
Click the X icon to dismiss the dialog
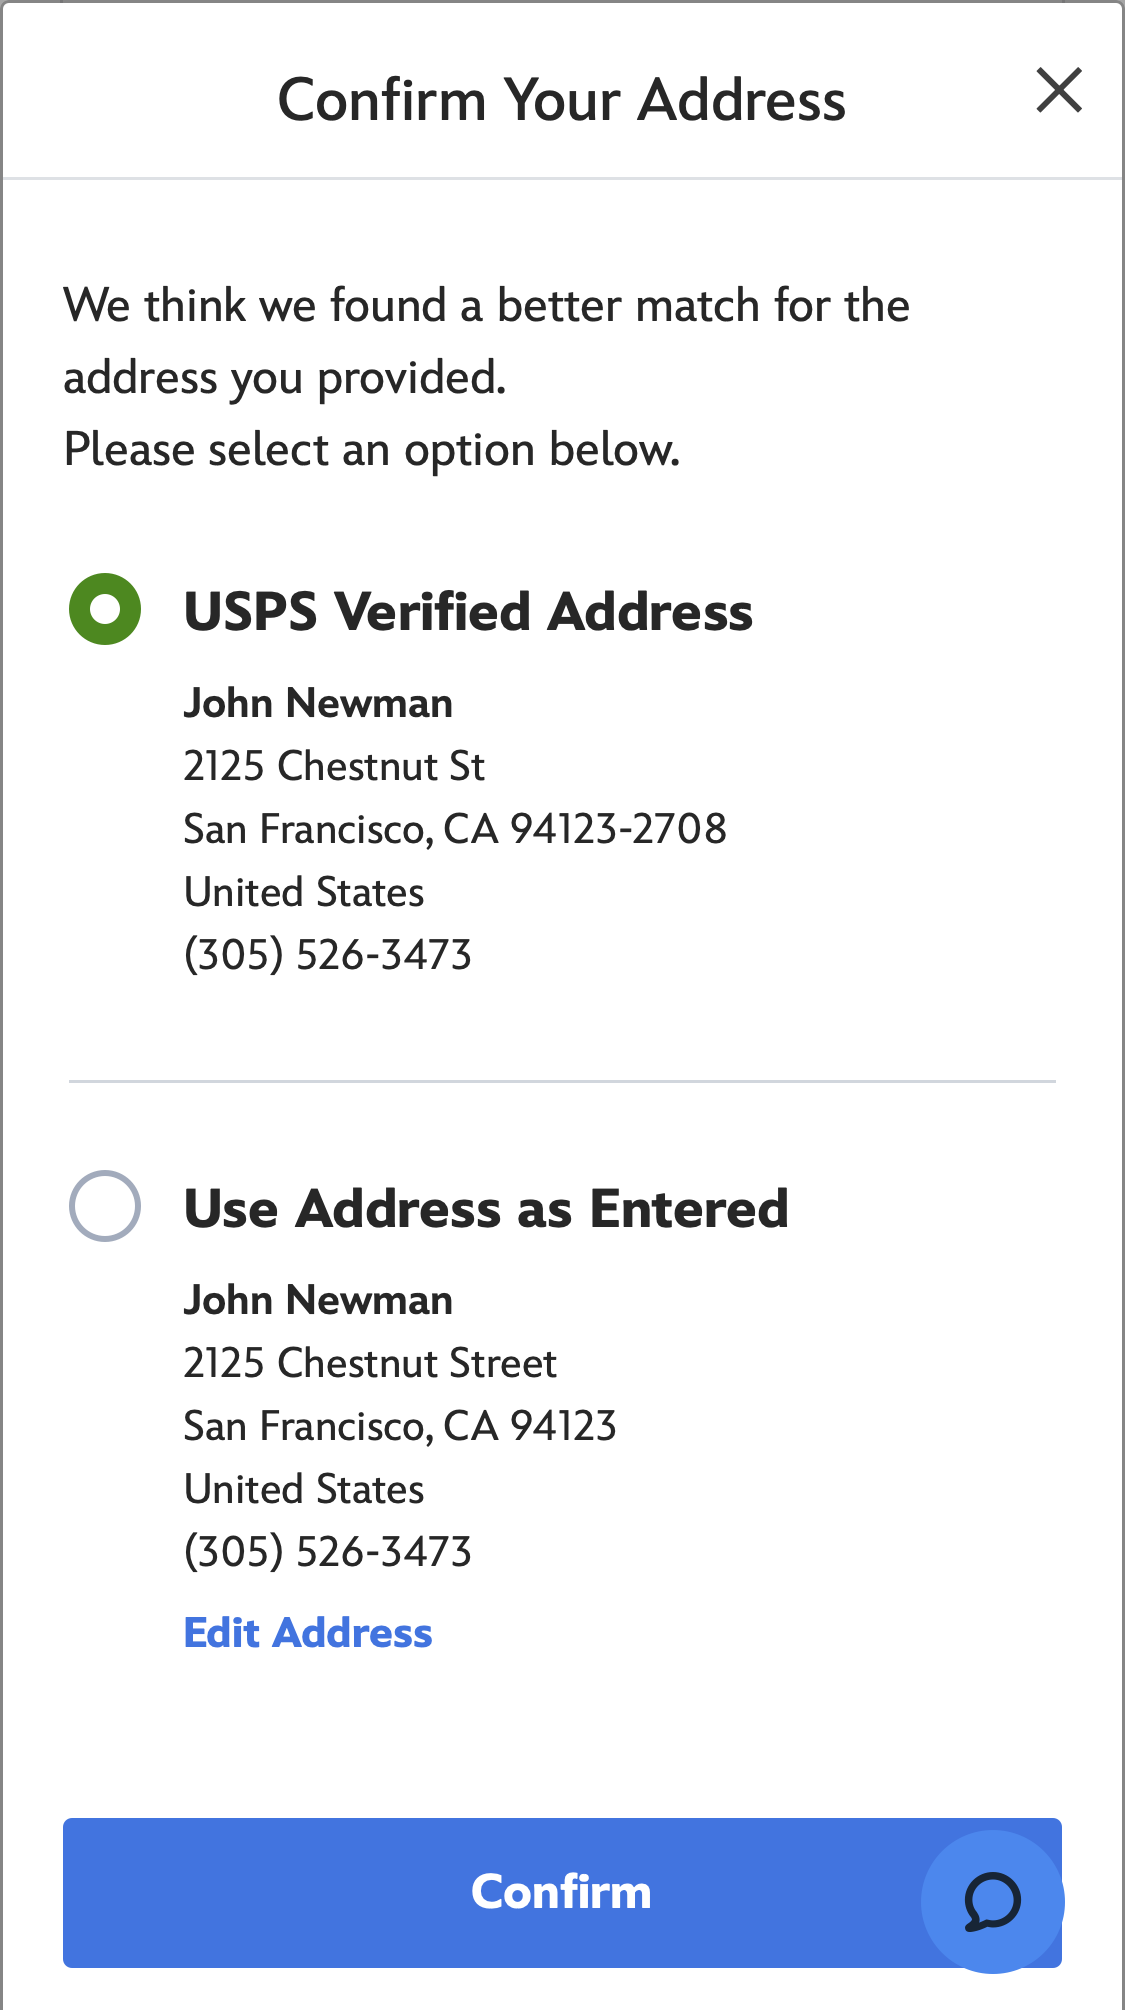tap(1060, 91)
